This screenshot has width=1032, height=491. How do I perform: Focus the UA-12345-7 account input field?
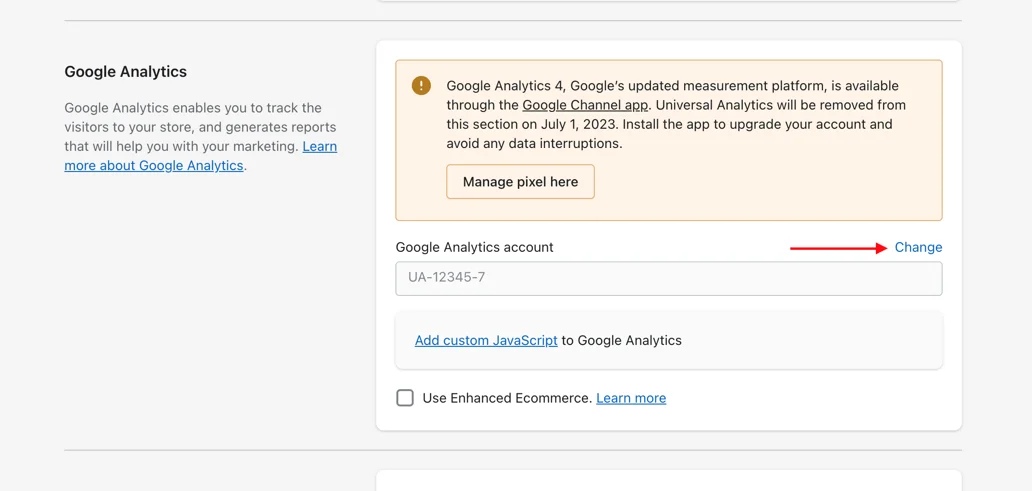coord(668,278)
